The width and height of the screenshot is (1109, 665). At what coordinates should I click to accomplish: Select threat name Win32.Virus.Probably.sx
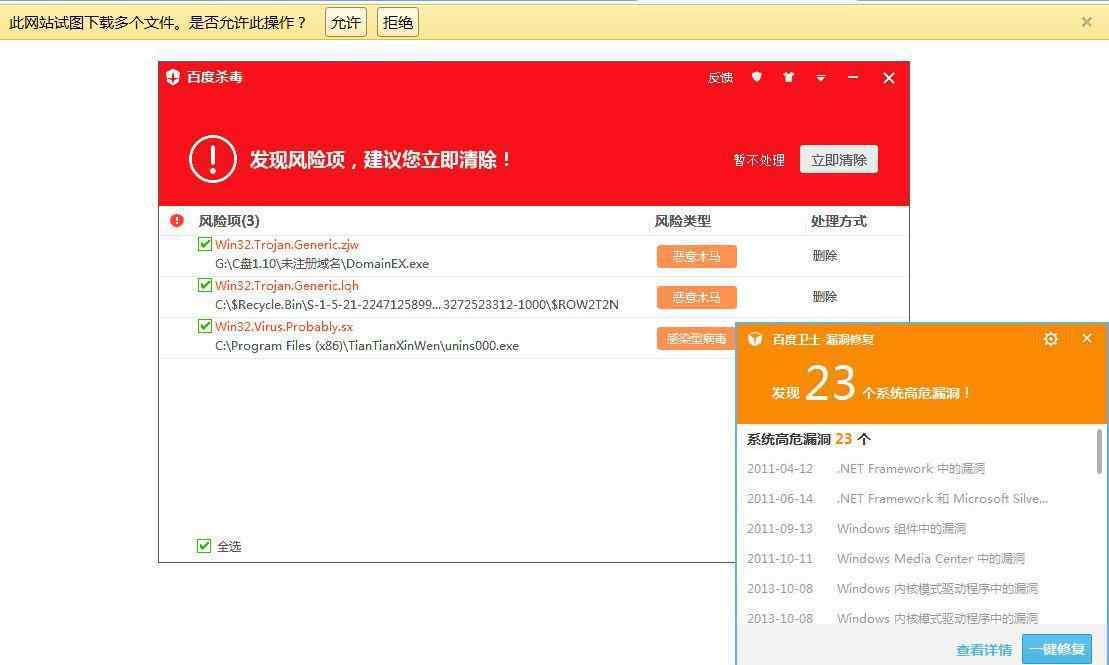284,326
